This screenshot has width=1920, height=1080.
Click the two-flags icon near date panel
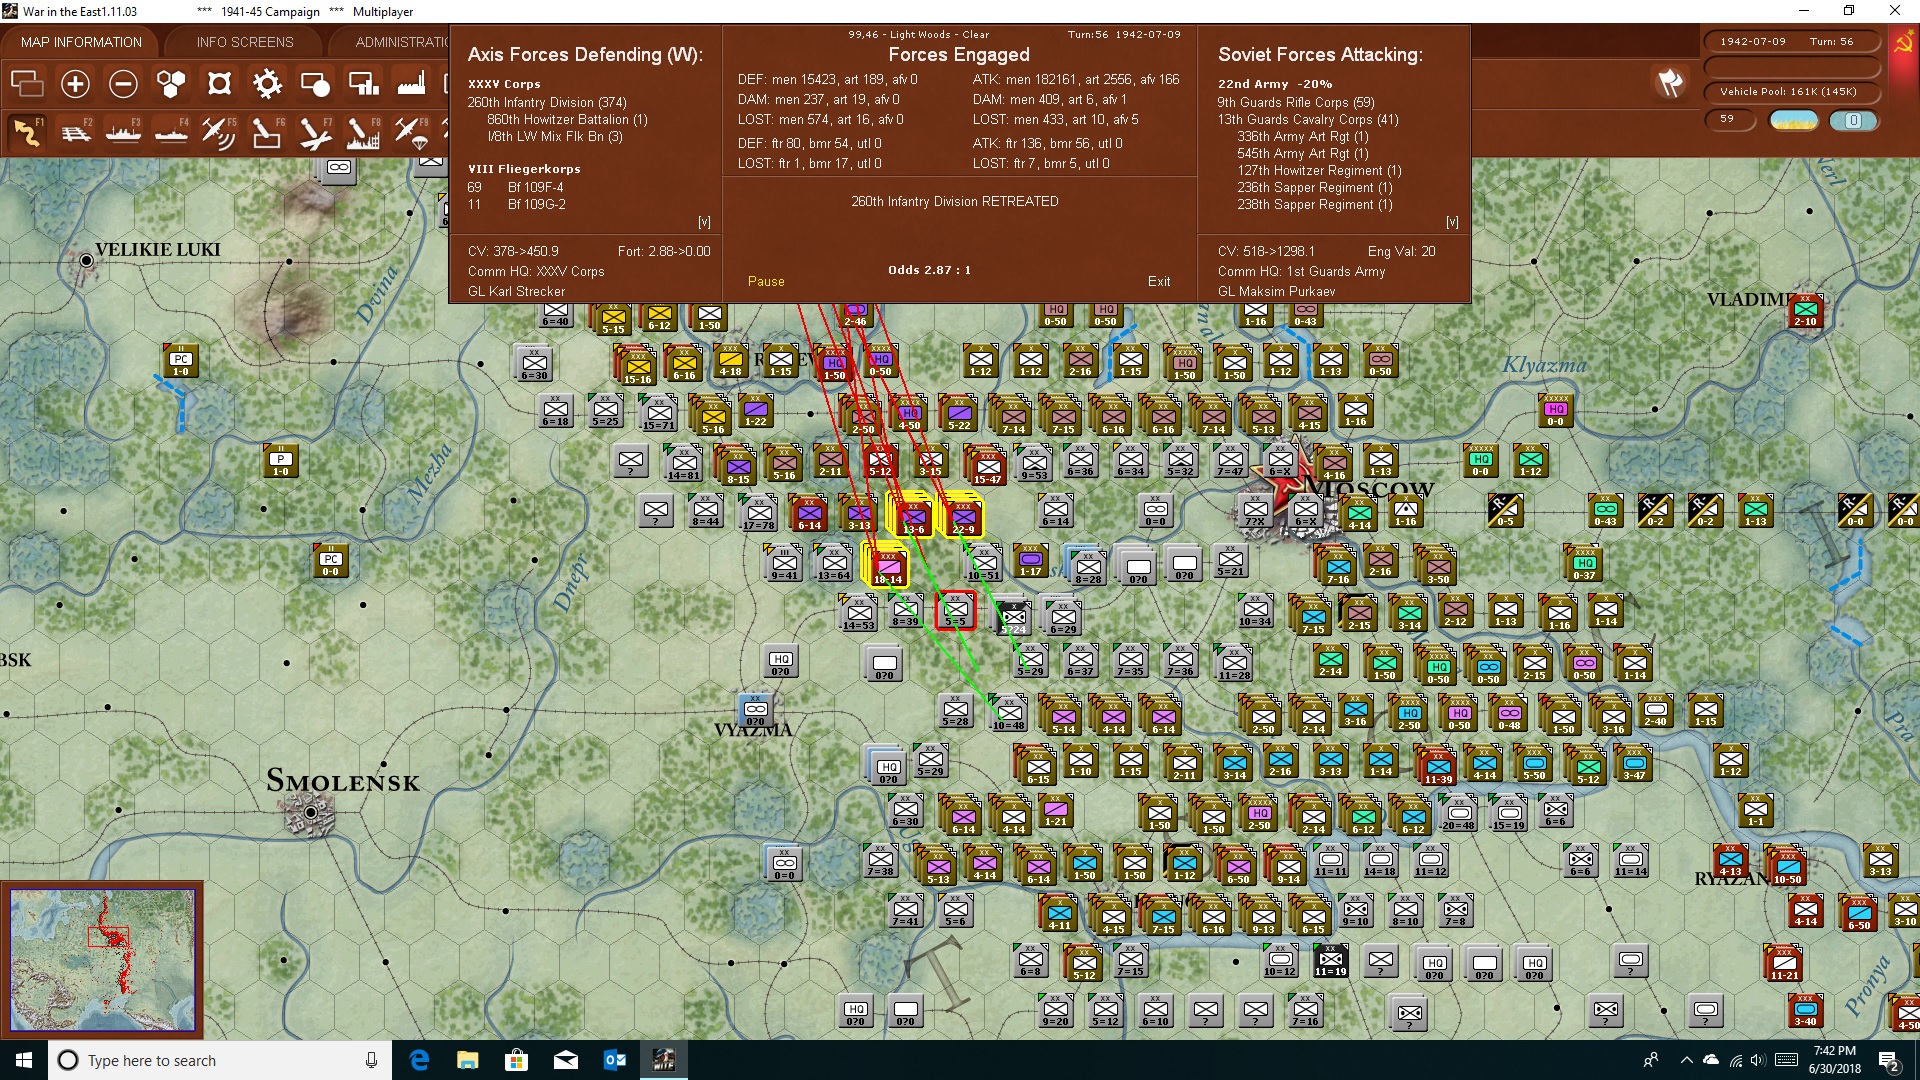pos(1670,83)
